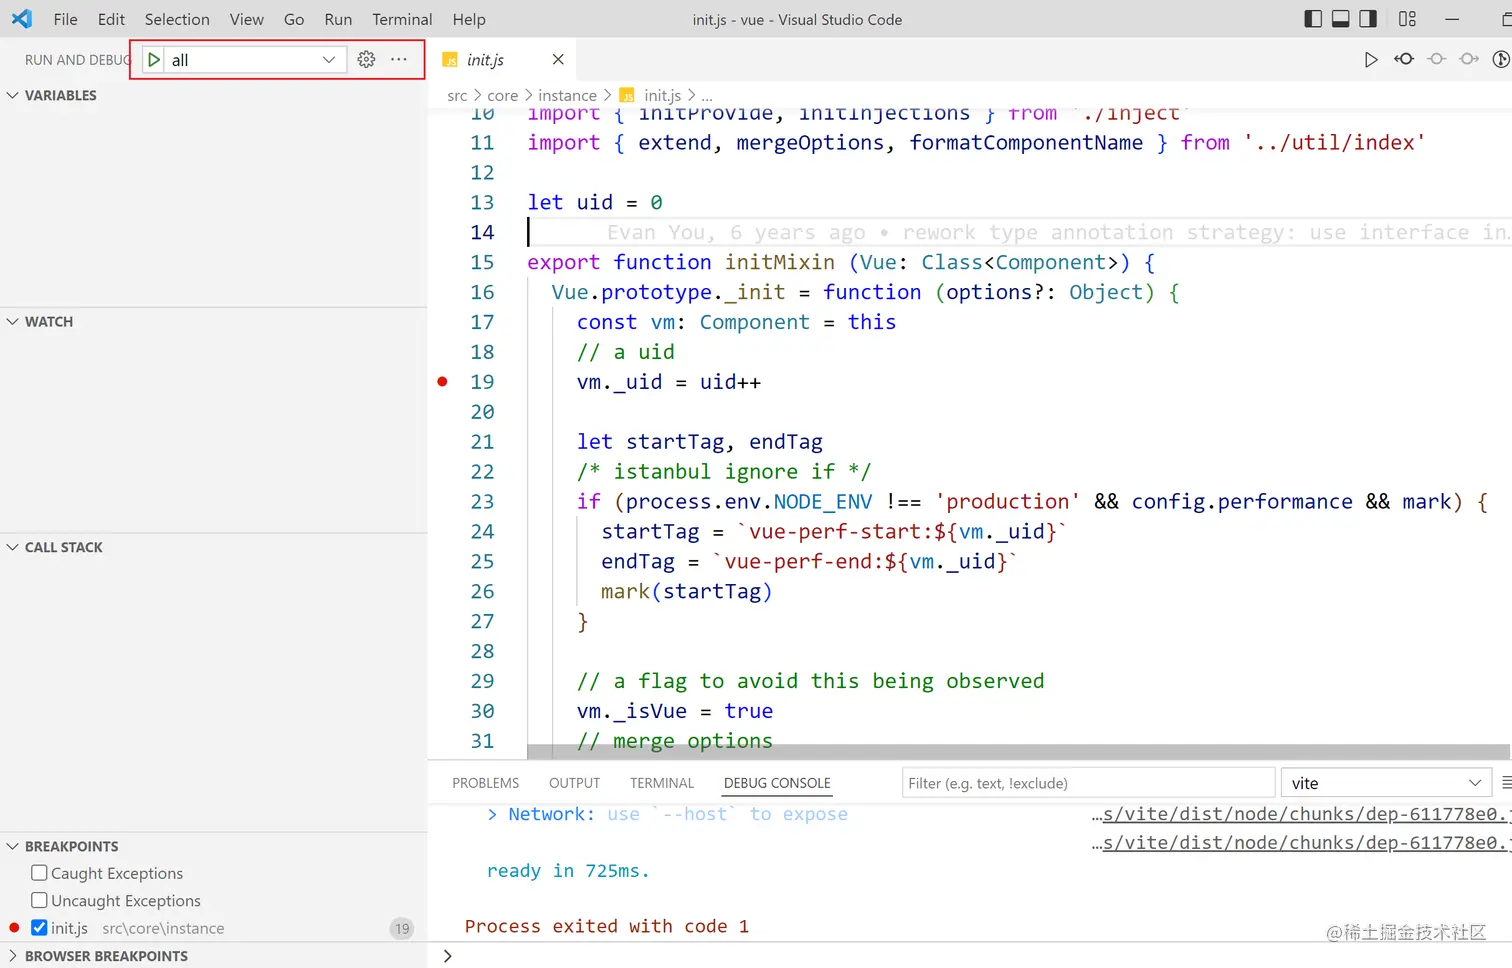
Task: Focus the debug console Filter field
Action: coord(1088,783)
